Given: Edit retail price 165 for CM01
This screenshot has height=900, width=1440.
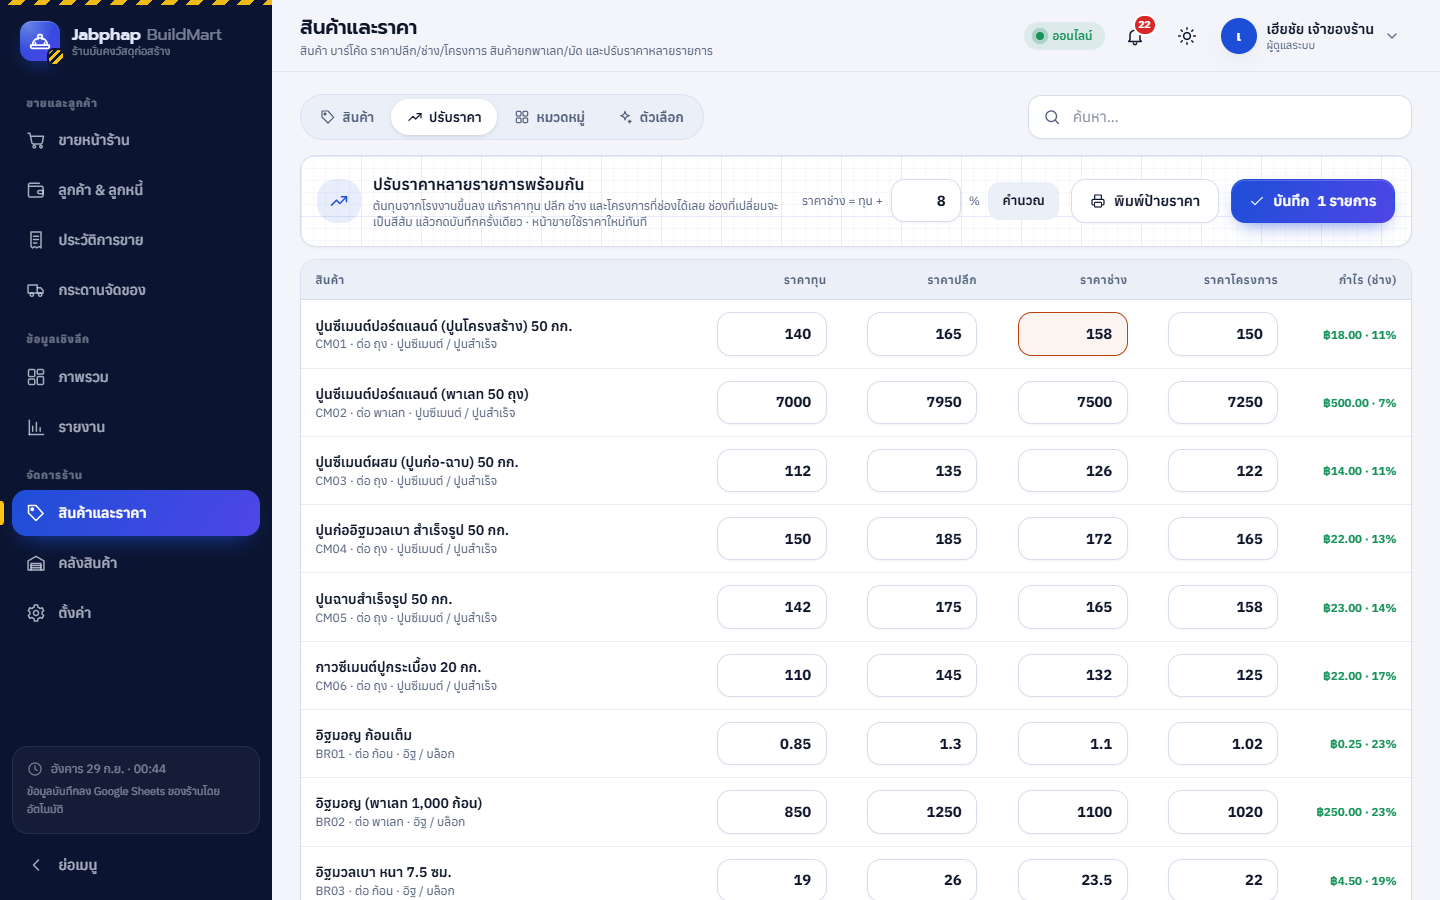Looking at the screenshot, I should click(922, 334).
